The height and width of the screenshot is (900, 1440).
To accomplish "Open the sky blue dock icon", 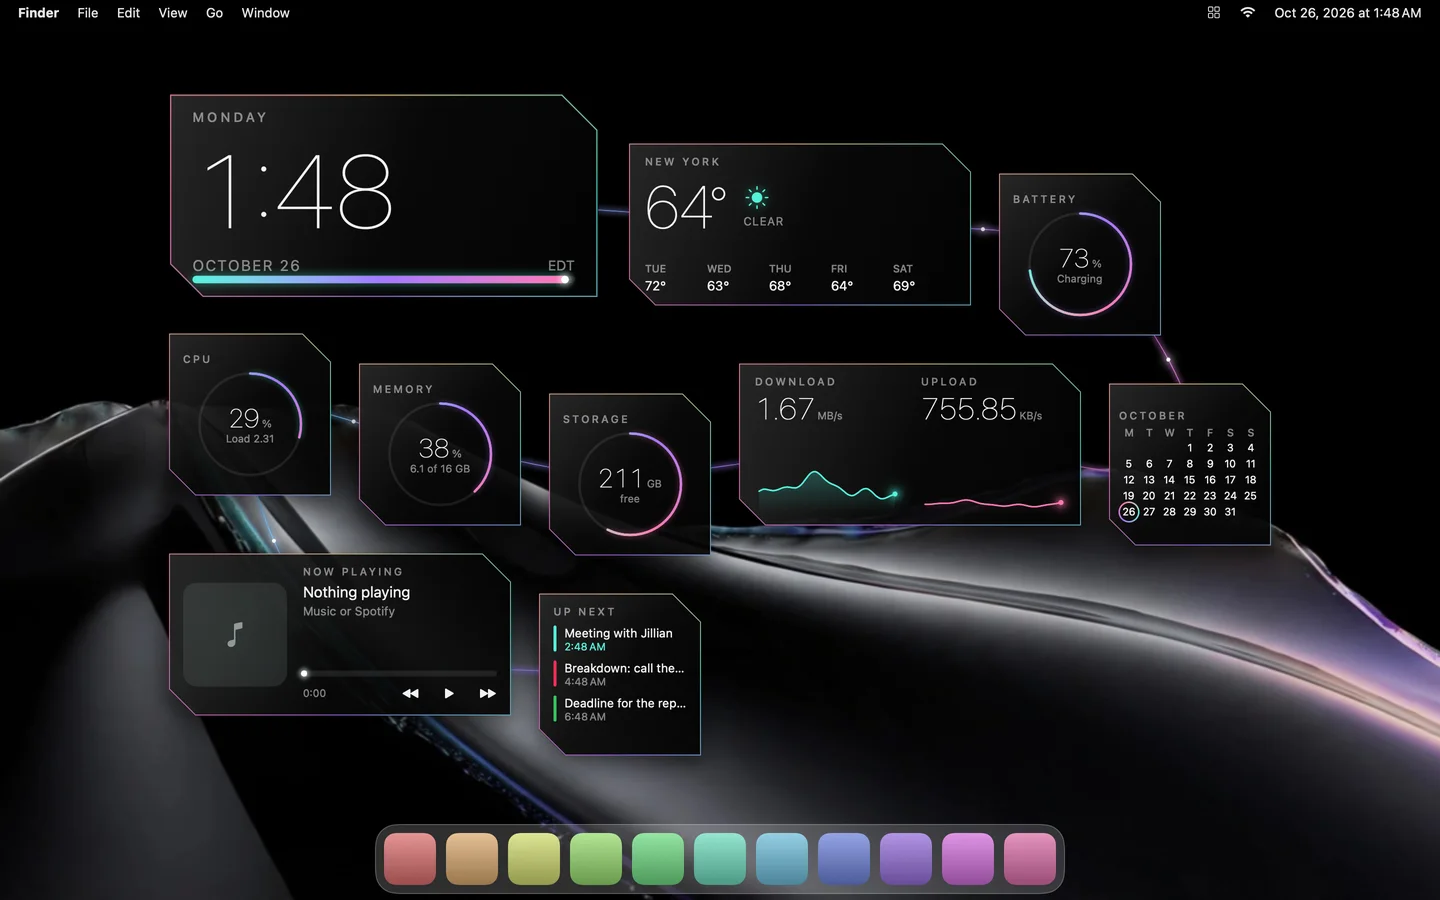I will (x=782, y=859).
